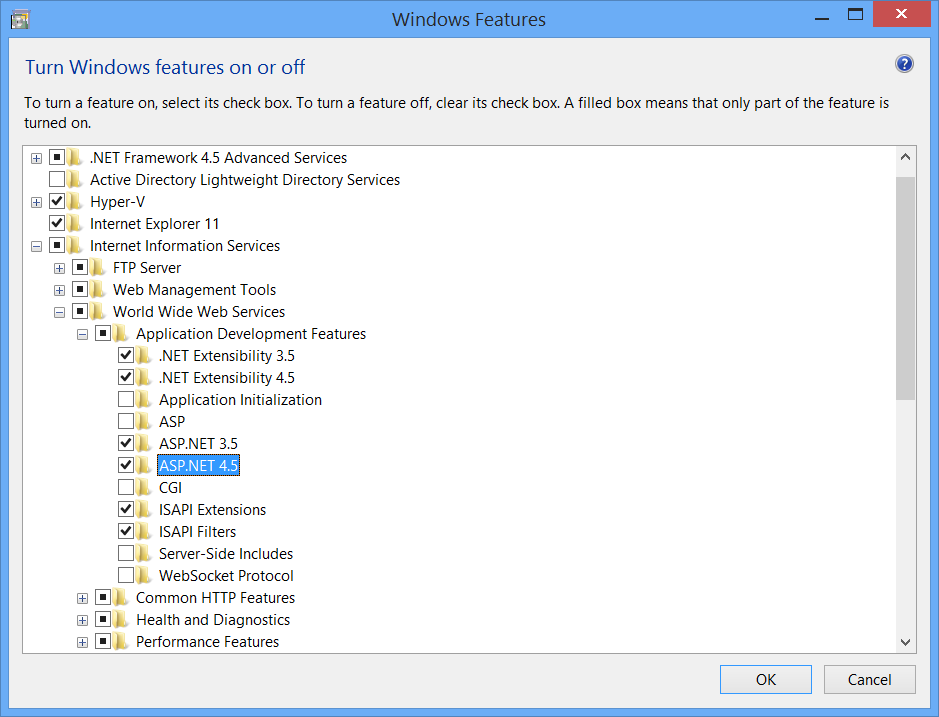Confirm changes with OK button

pyautogui.click(x=766, y=679)
